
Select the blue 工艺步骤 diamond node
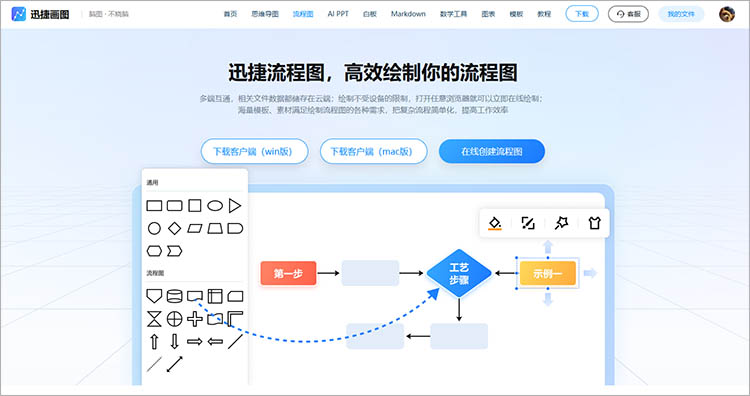tap(459, 273)
